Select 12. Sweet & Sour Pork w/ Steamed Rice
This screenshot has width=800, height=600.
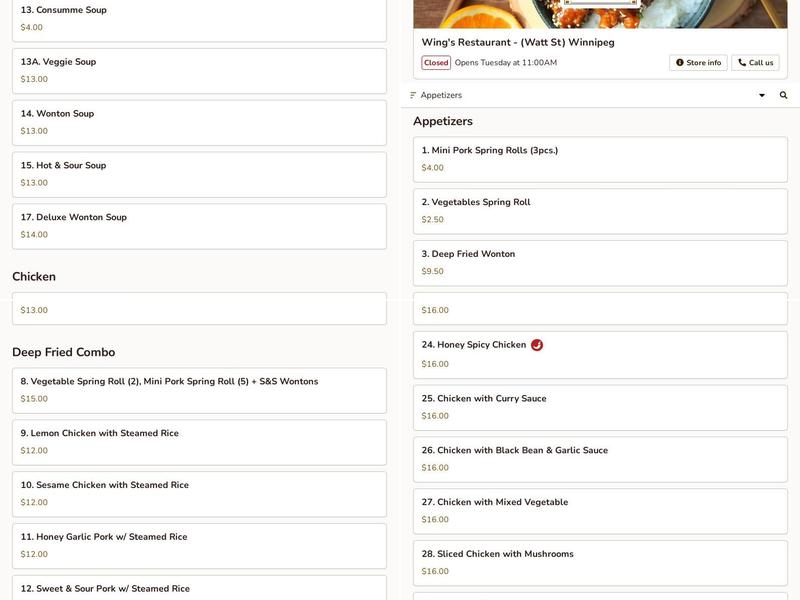tap(199, 588)
